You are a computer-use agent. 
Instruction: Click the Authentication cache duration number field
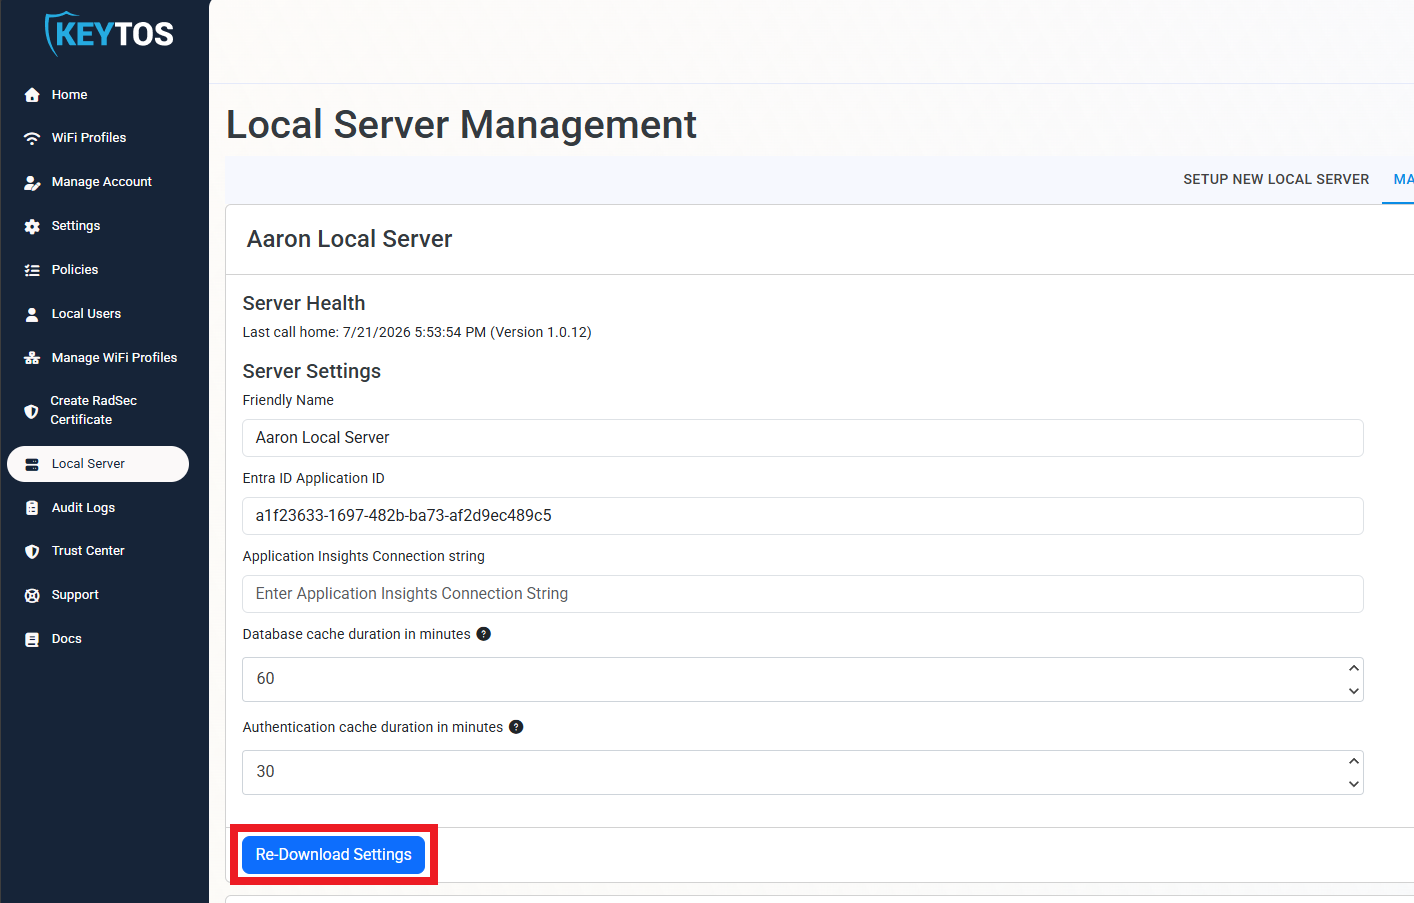803,772
